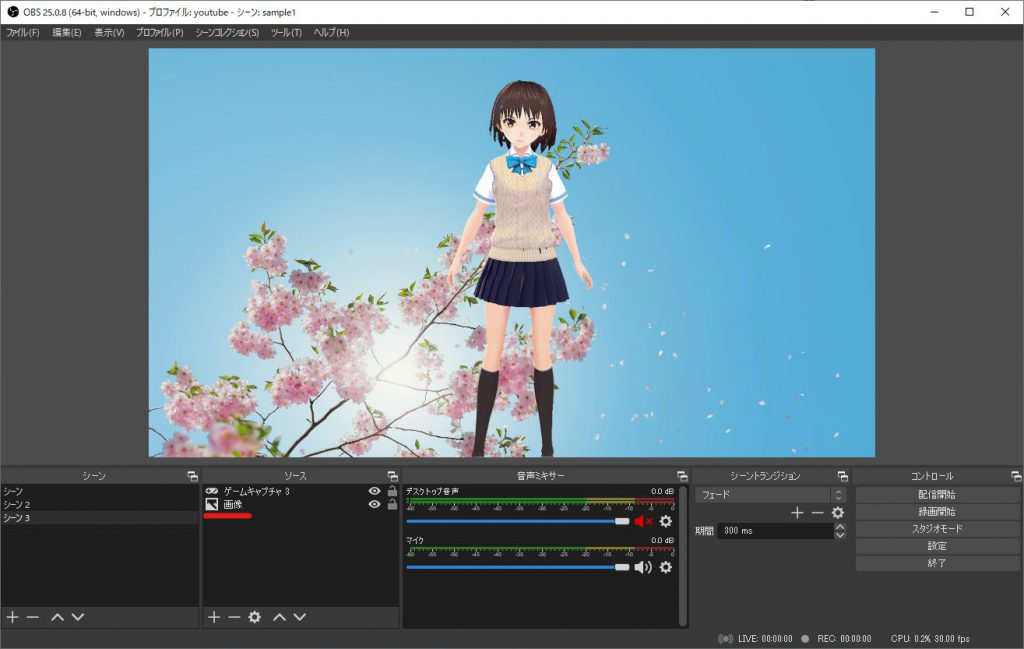
Task: Click the OBS logo in the title bar
Action: pyautogui.click(x=12, y=12)
